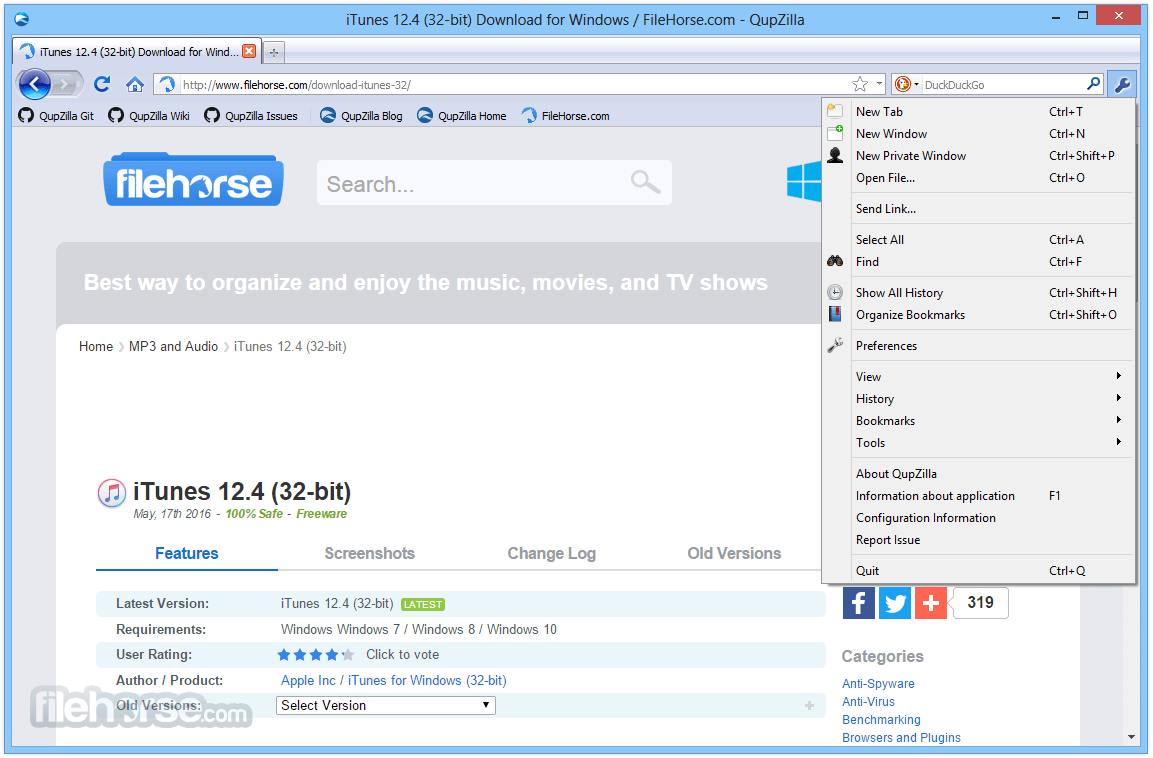The width and height of the screenshot is (1153, 758).
Task: Open the Anti-Virus category link
Action: coord(868,701)
